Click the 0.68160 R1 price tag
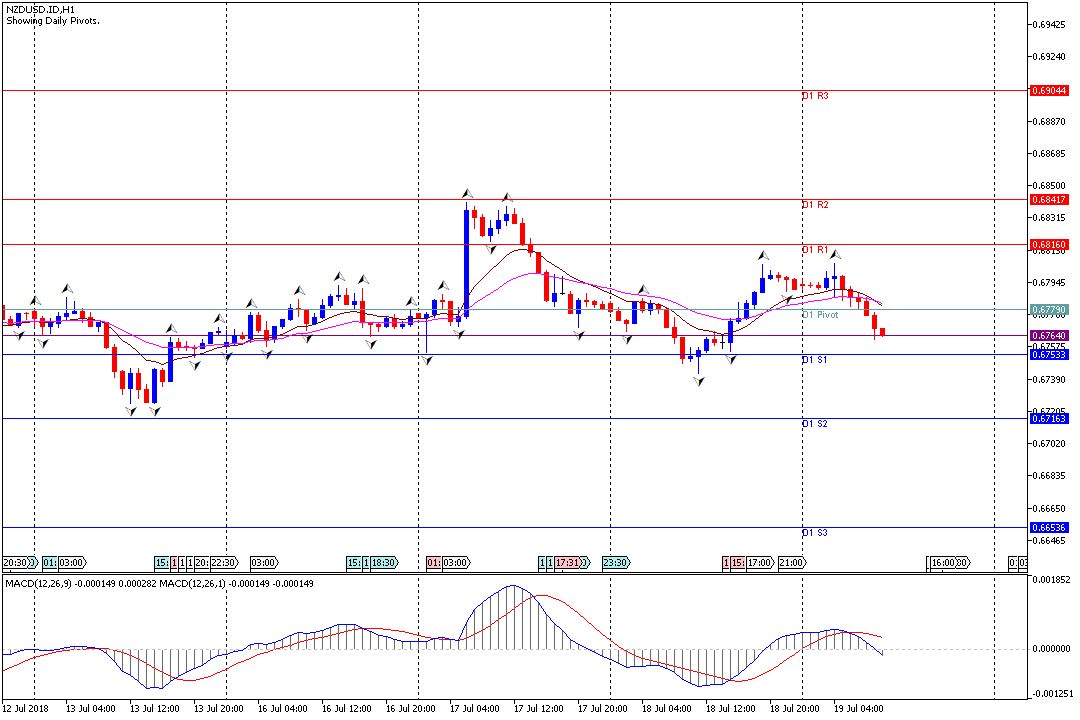Viewport: 1080px width, 720px height. click(1048, 244)
